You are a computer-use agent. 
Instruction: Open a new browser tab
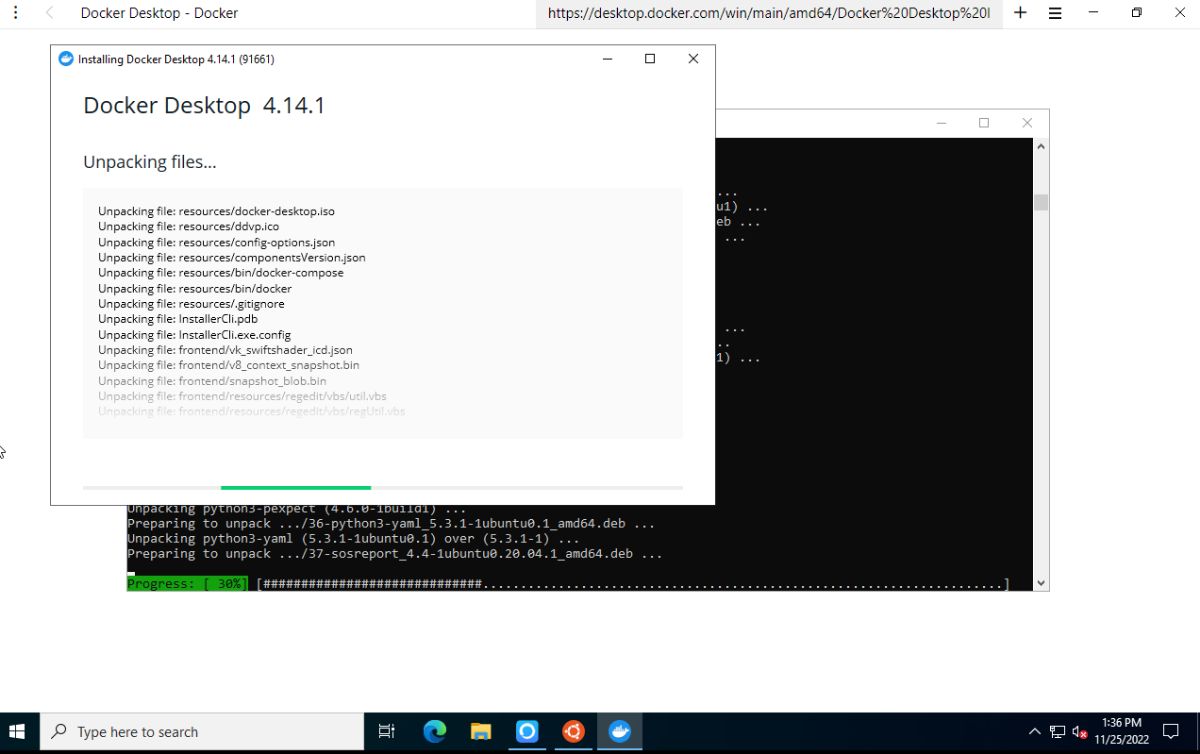[1020, 13]
